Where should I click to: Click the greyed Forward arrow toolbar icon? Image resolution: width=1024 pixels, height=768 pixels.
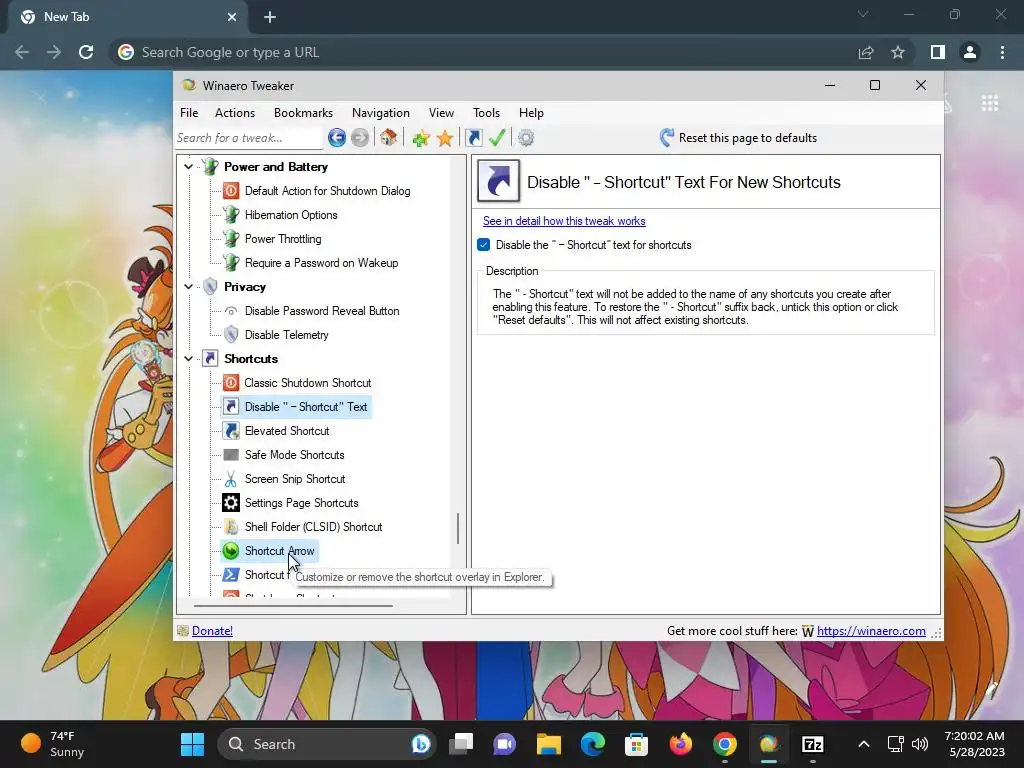360,138
